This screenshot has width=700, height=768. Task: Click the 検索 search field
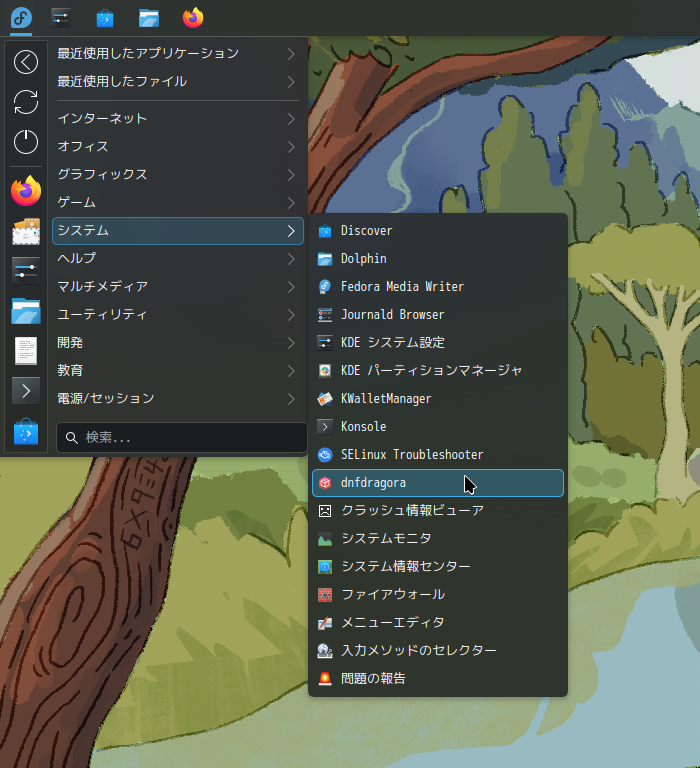[182, 437]
